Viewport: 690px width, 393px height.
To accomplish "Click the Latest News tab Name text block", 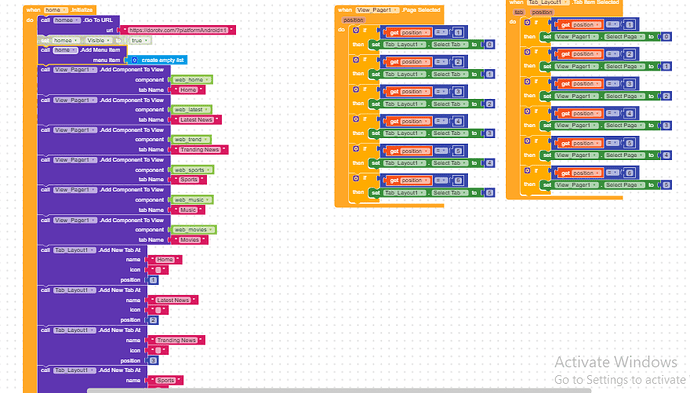I will (x=196, y=120).
